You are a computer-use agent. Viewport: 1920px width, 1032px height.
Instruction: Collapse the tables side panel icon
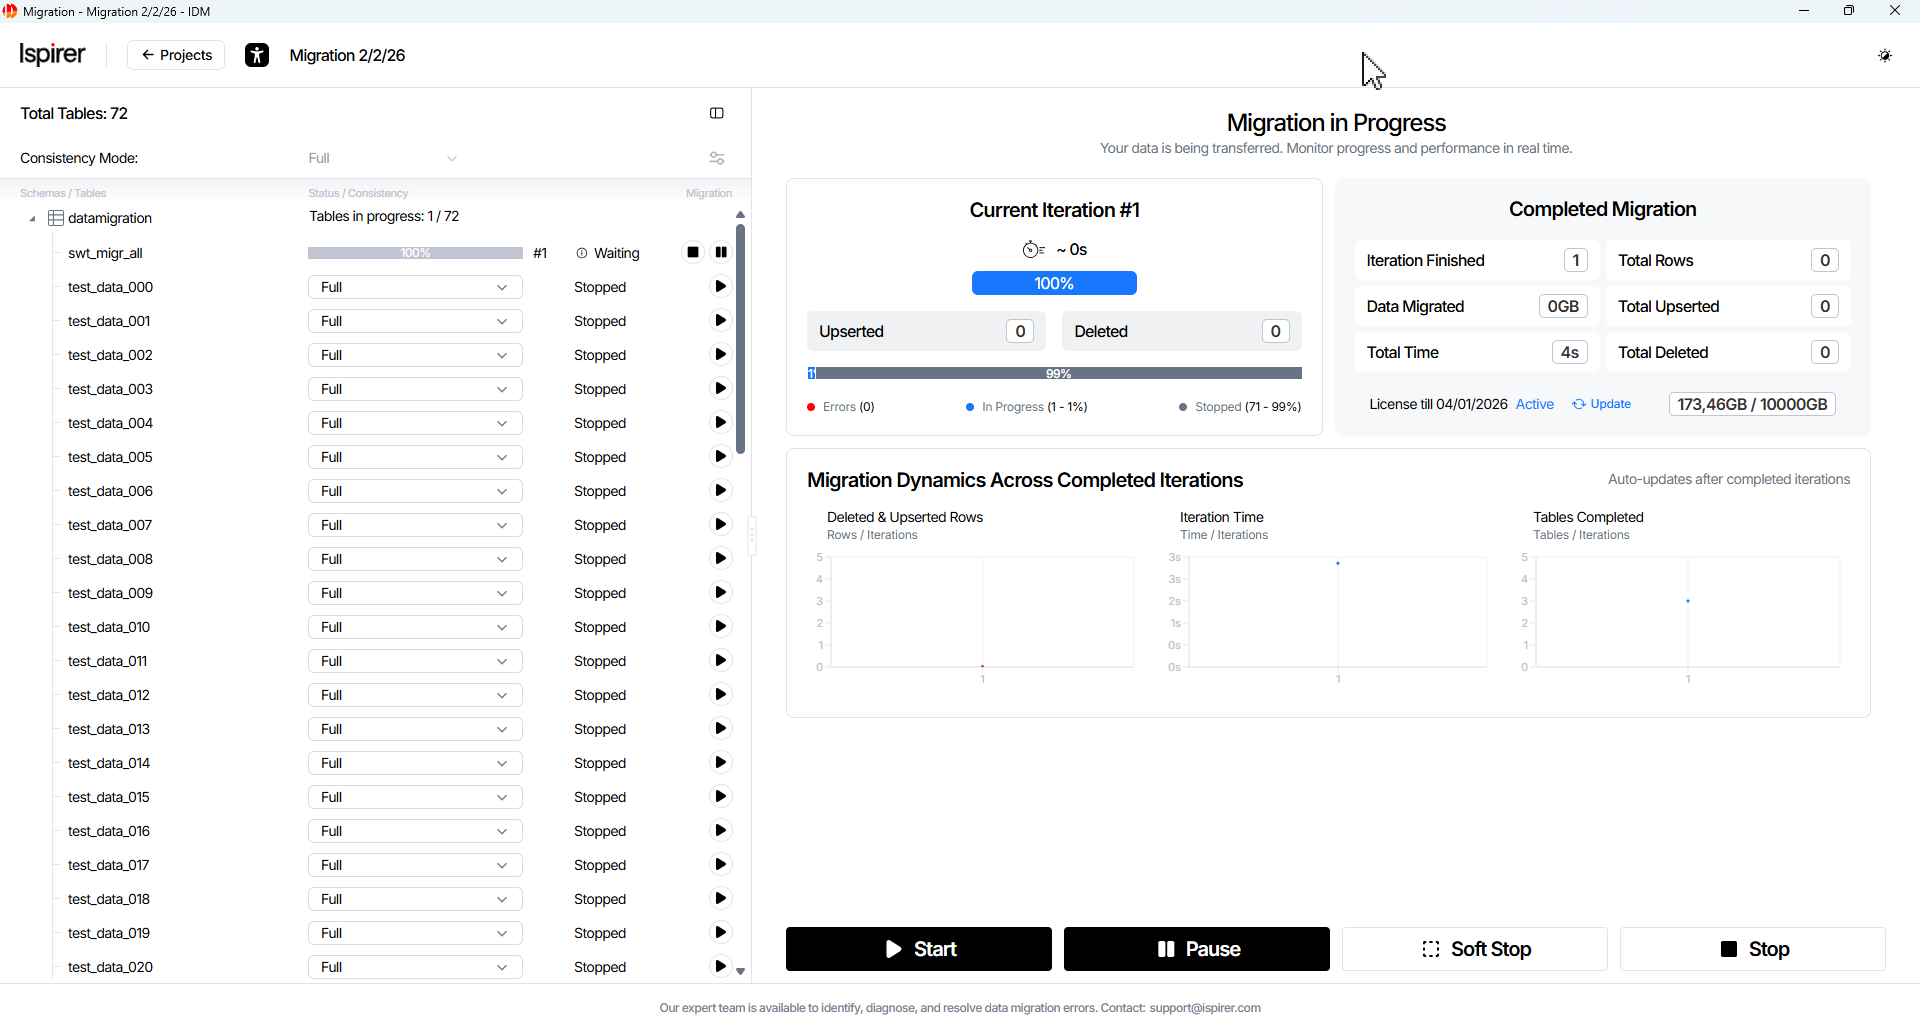coord(716,114)
